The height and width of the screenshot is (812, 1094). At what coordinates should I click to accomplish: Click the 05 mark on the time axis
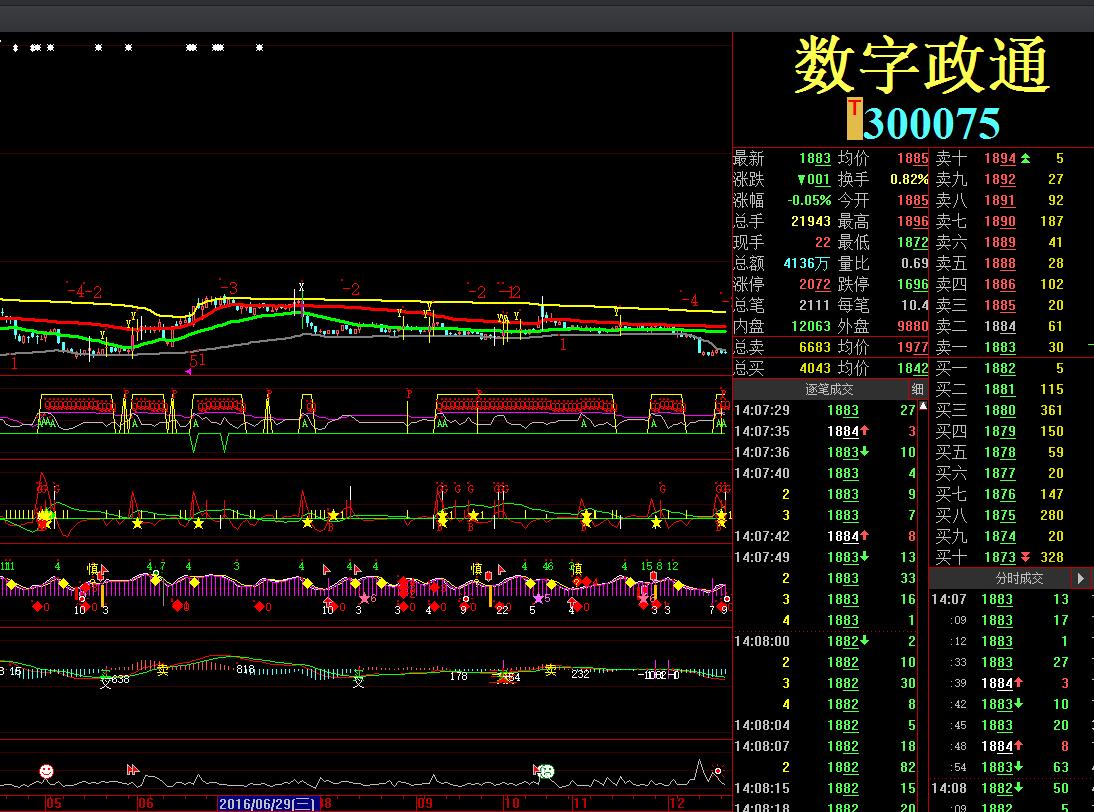(x=53, y=804)
